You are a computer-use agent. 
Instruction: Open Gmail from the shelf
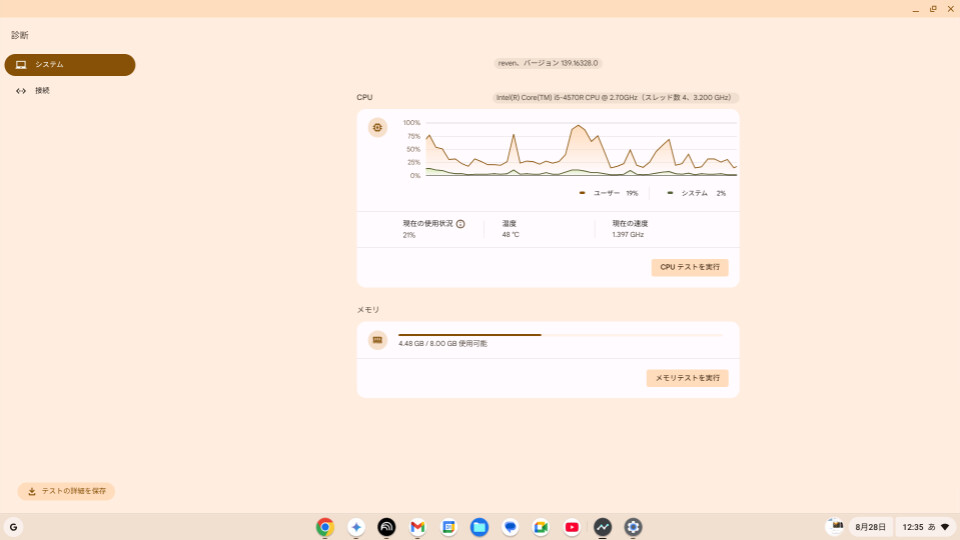pos(418,527)
